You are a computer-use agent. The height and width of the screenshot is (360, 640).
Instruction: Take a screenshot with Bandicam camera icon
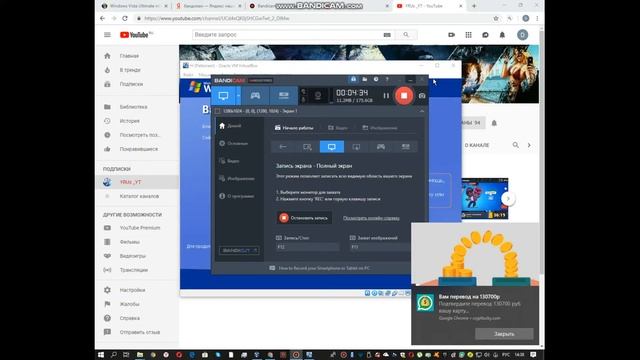click(x=422, y=96)
